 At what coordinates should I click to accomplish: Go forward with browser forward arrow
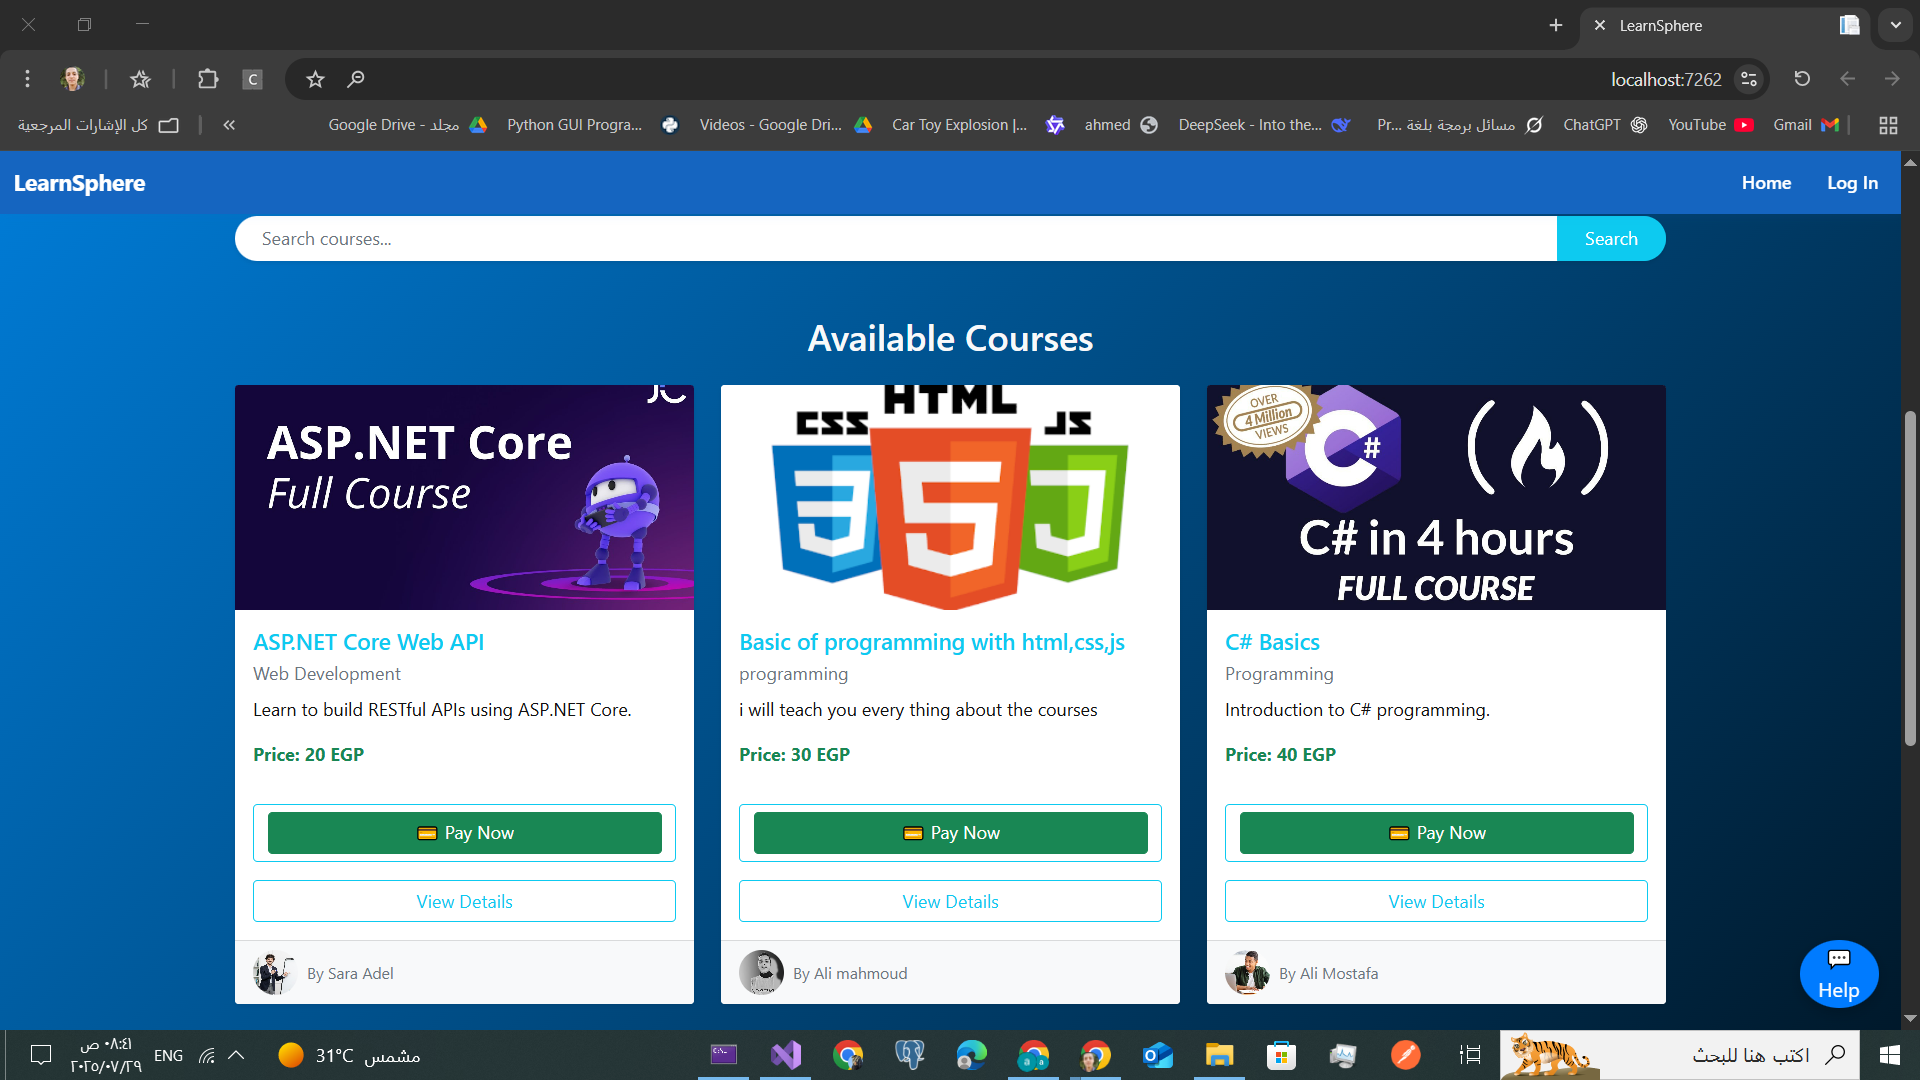1892,79
